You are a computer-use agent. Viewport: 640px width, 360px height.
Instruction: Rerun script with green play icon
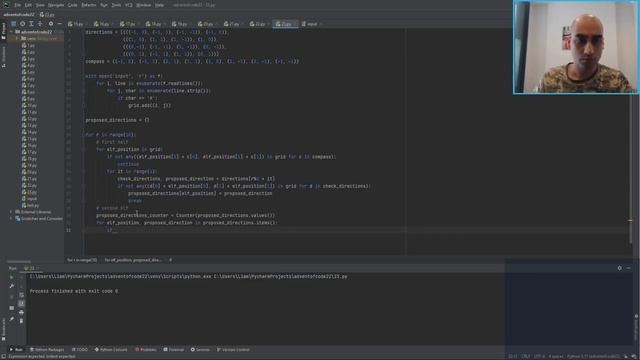click(x=11, y=277)
